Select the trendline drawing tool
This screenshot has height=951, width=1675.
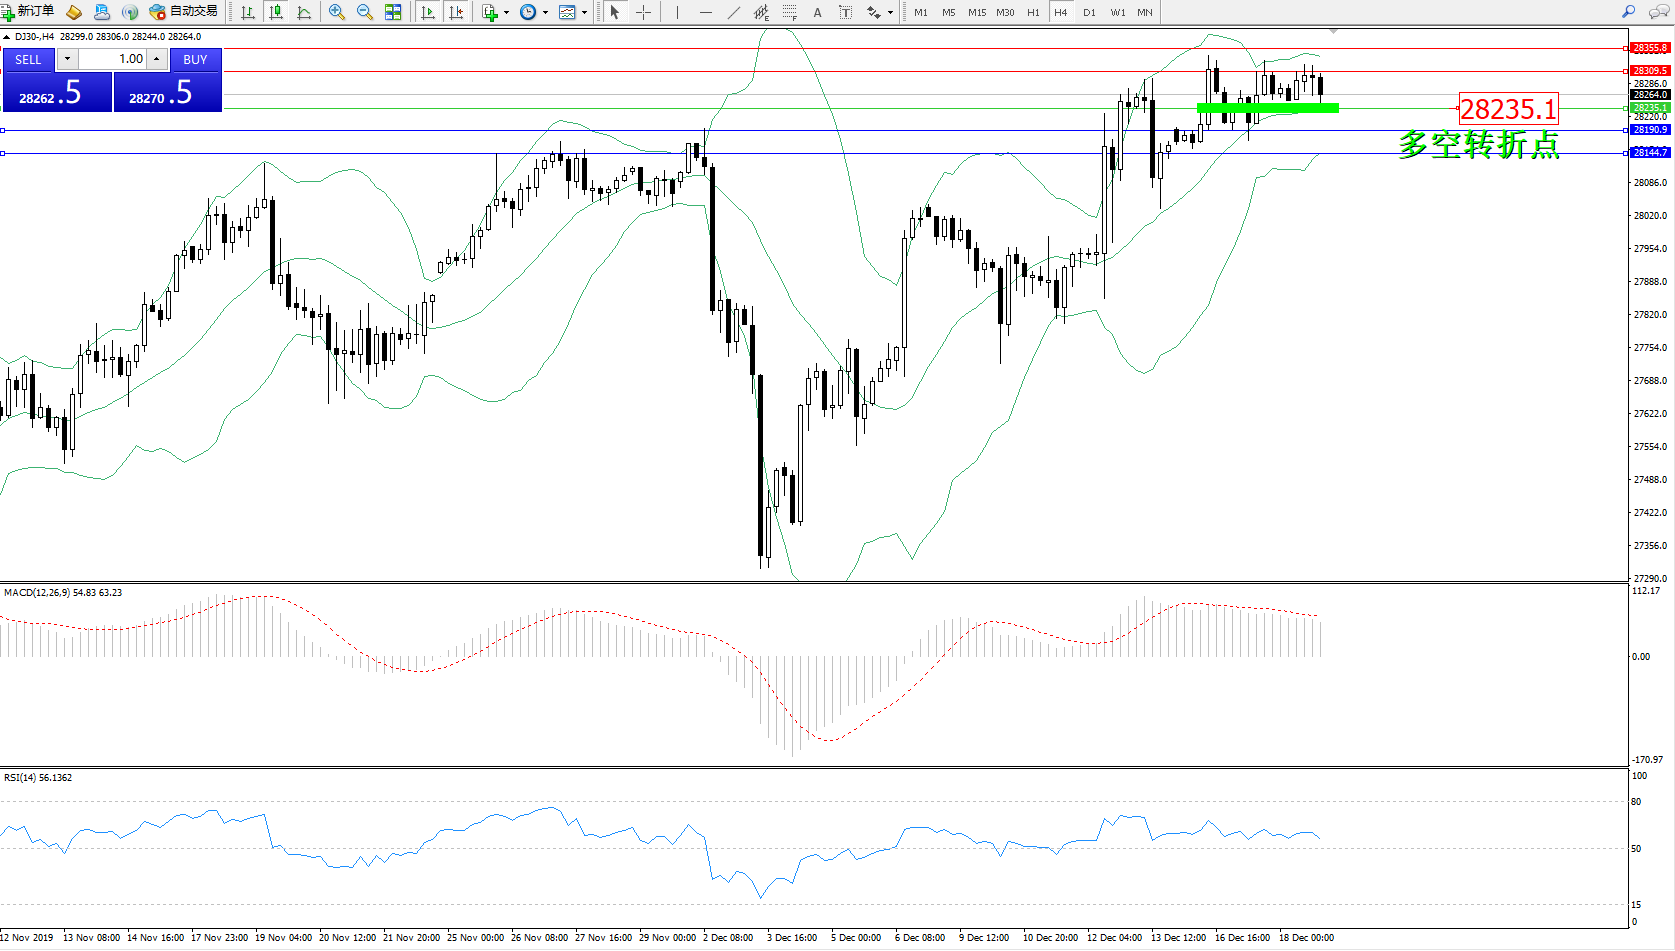(x=734, y=12)
